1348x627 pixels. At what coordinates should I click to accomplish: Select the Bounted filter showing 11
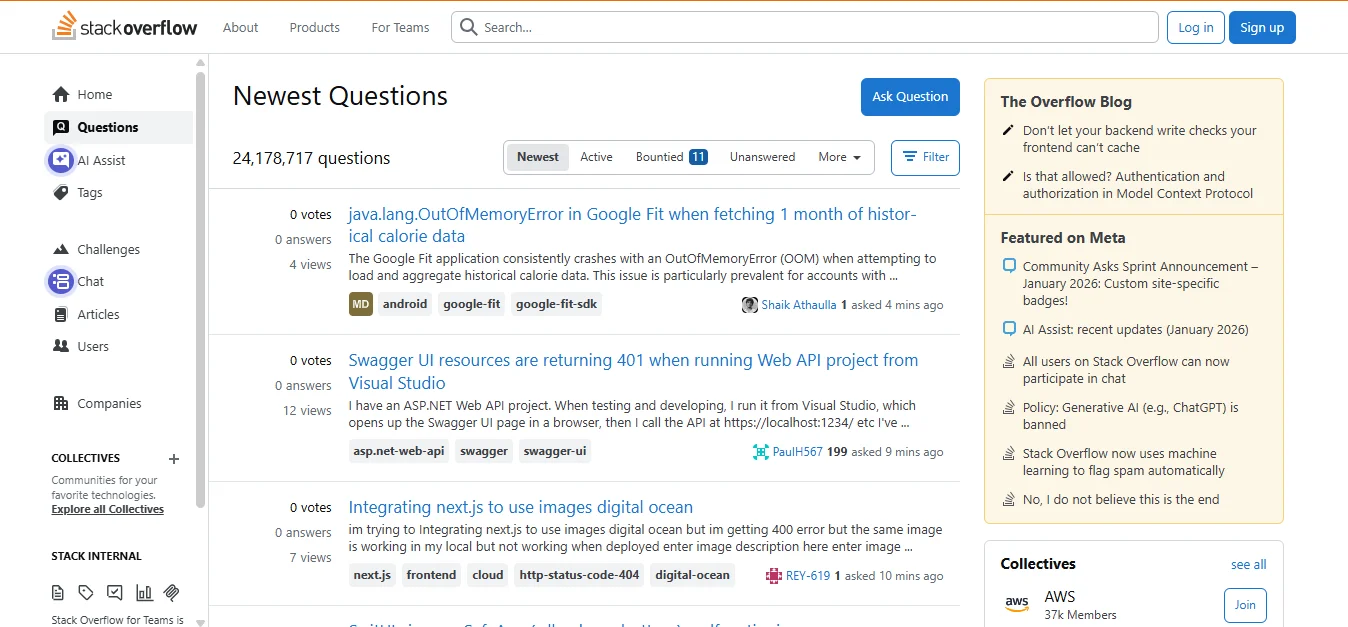coord(658,157)
